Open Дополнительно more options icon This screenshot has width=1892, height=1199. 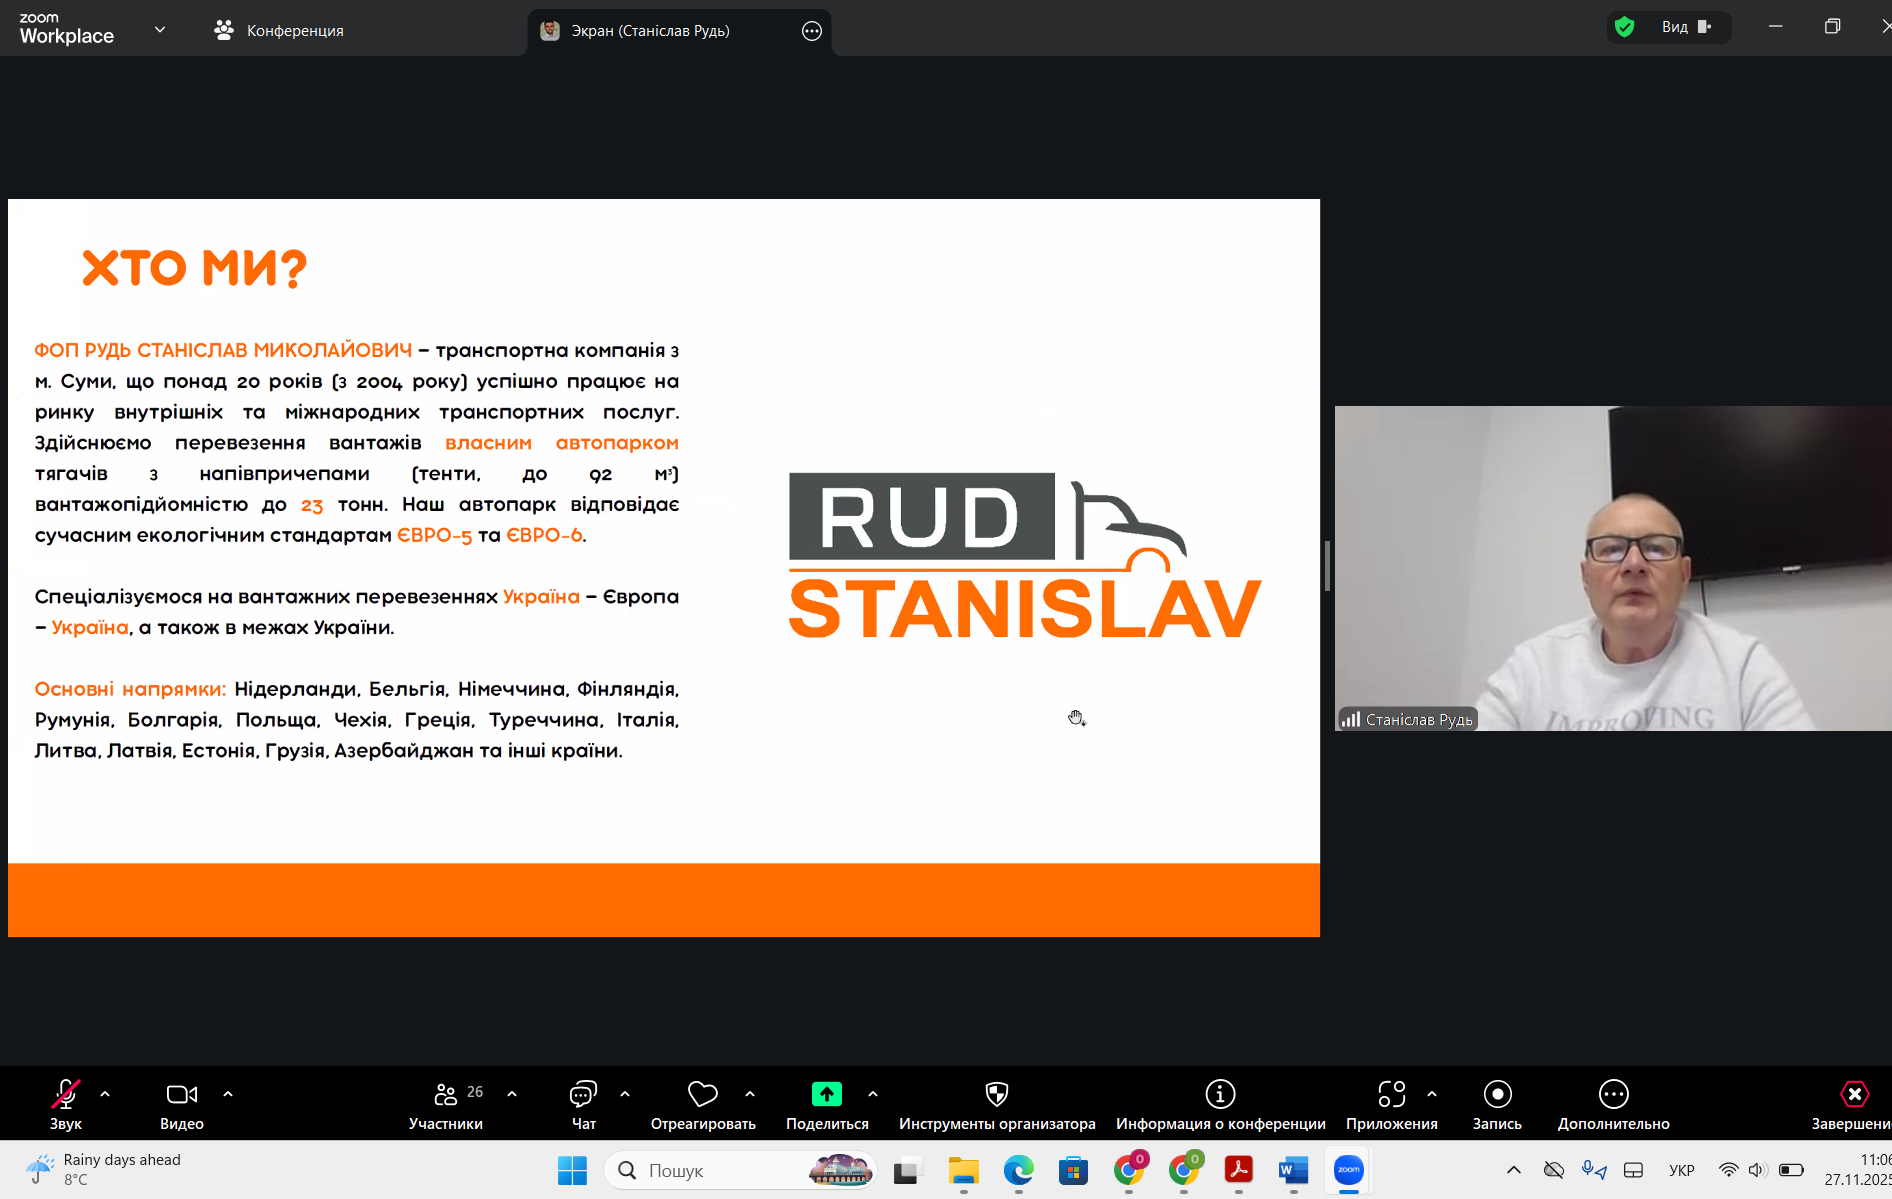1613,1095
